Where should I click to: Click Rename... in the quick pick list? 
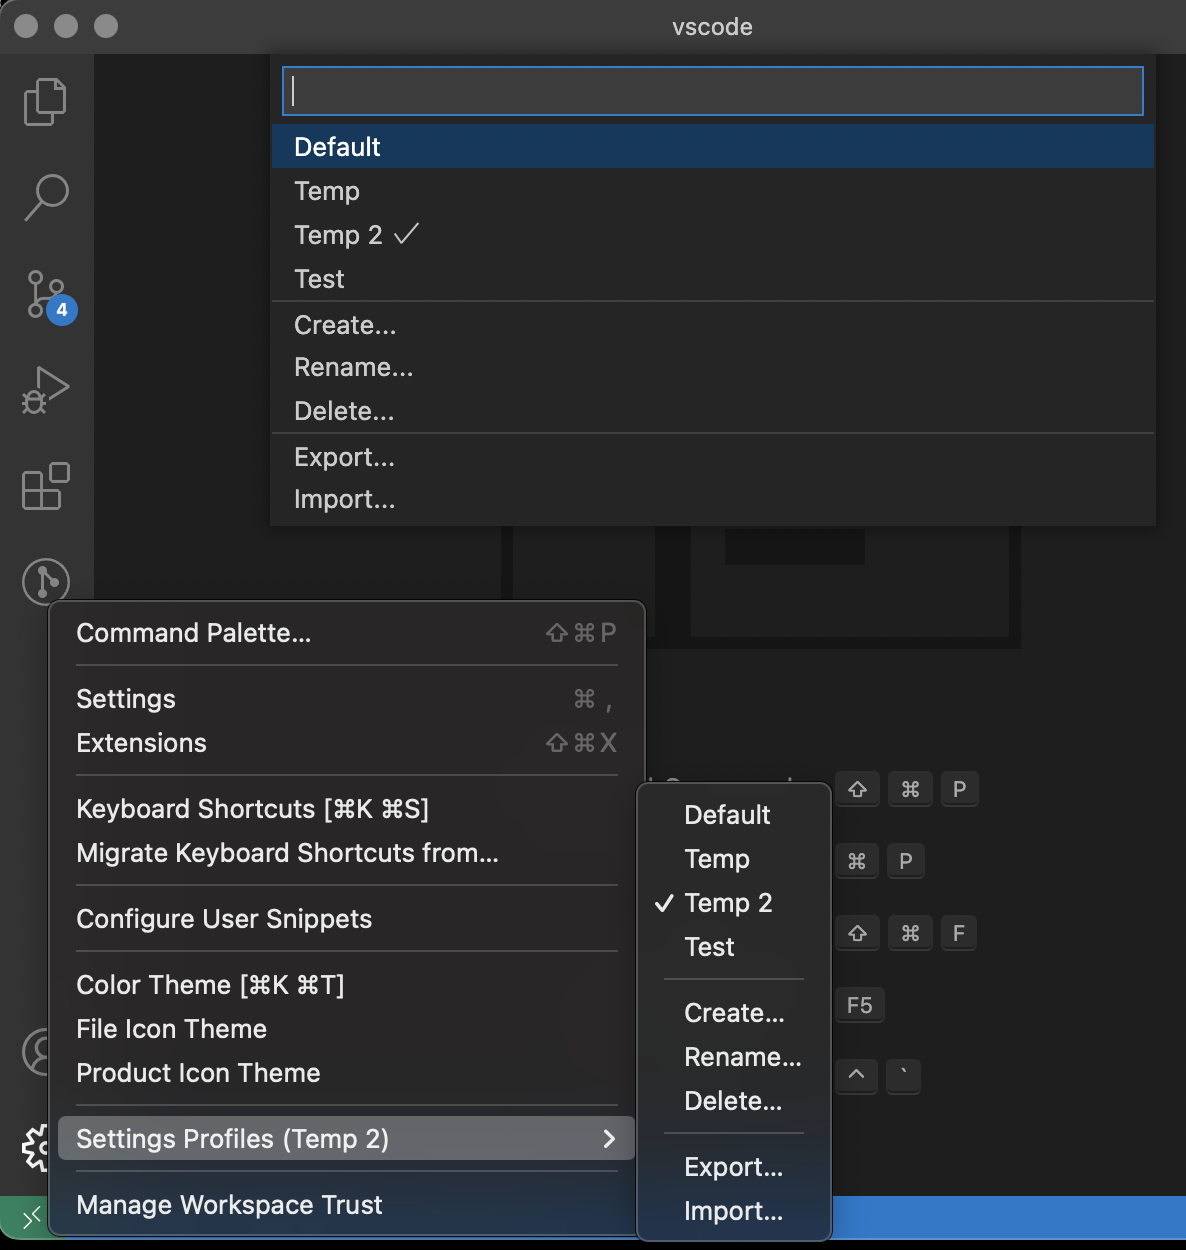pos(353,367)
